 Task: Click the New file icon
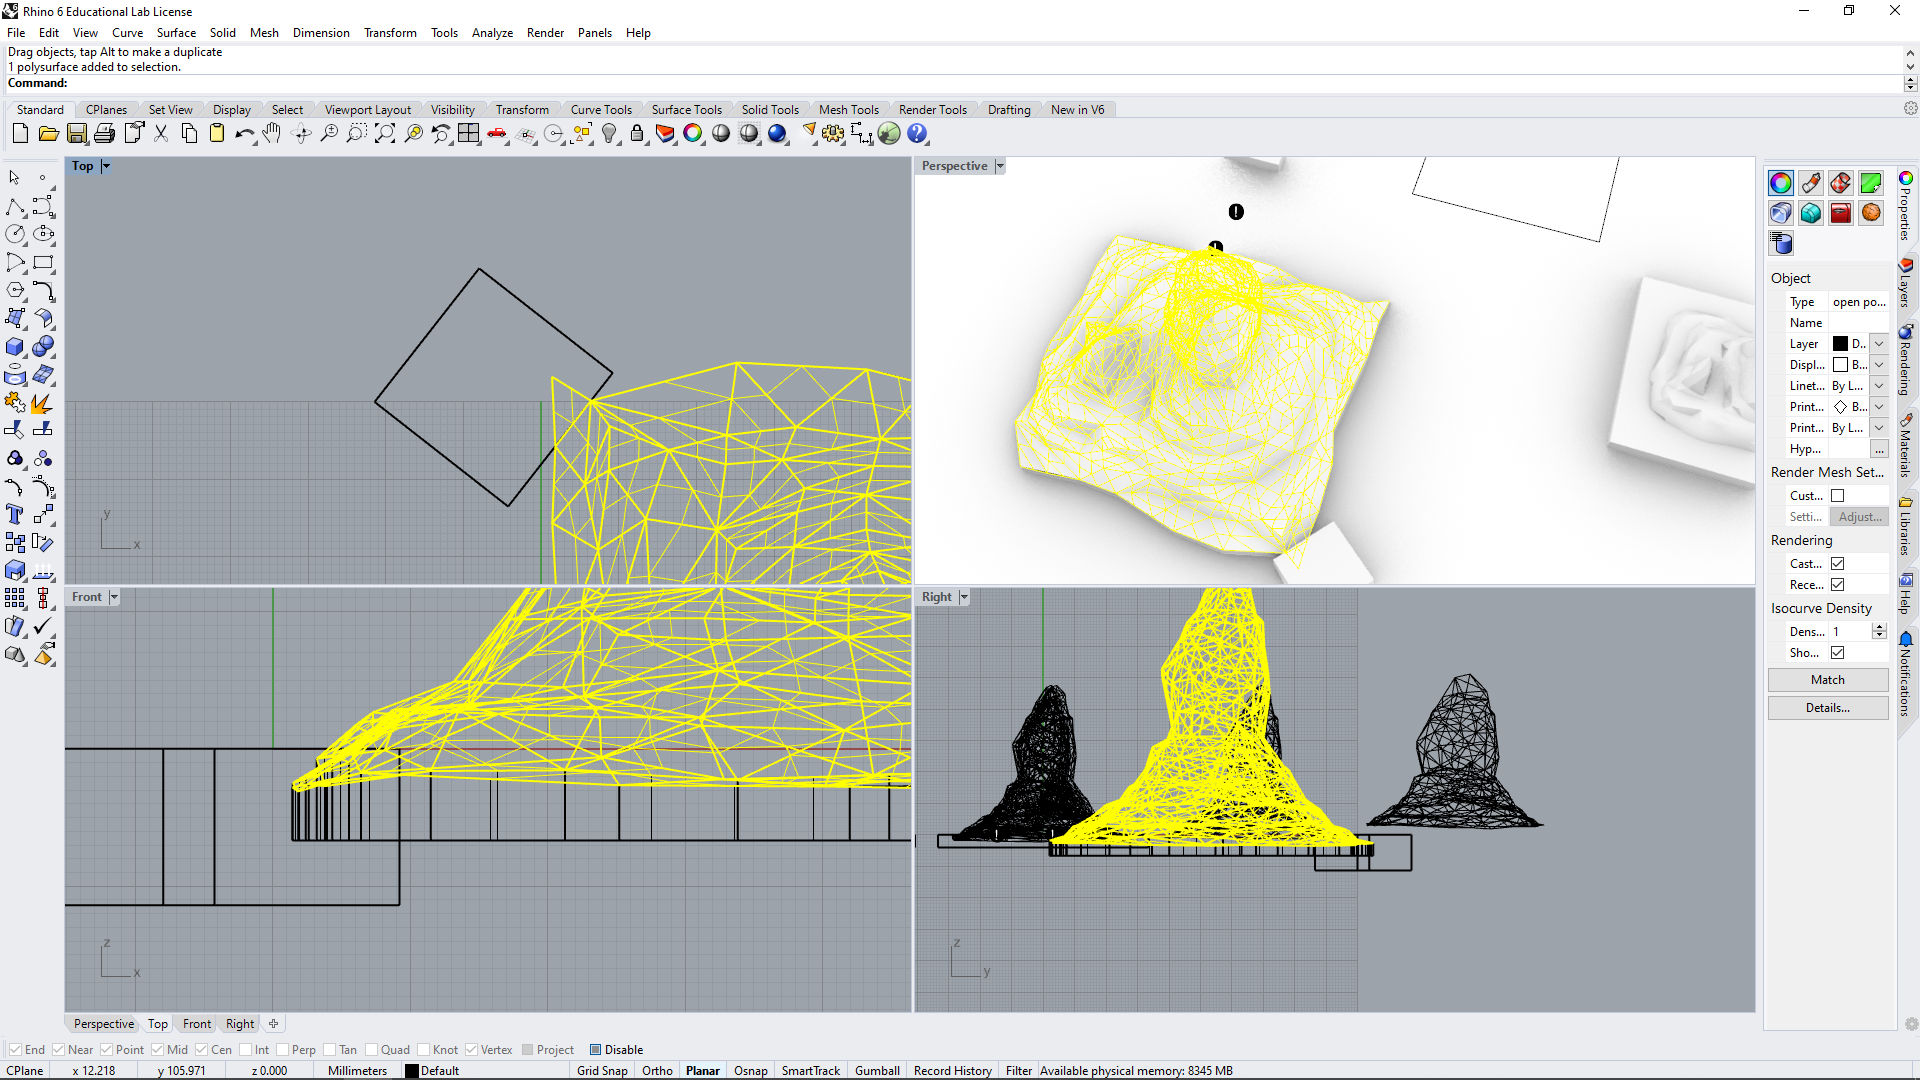[20, 133]
